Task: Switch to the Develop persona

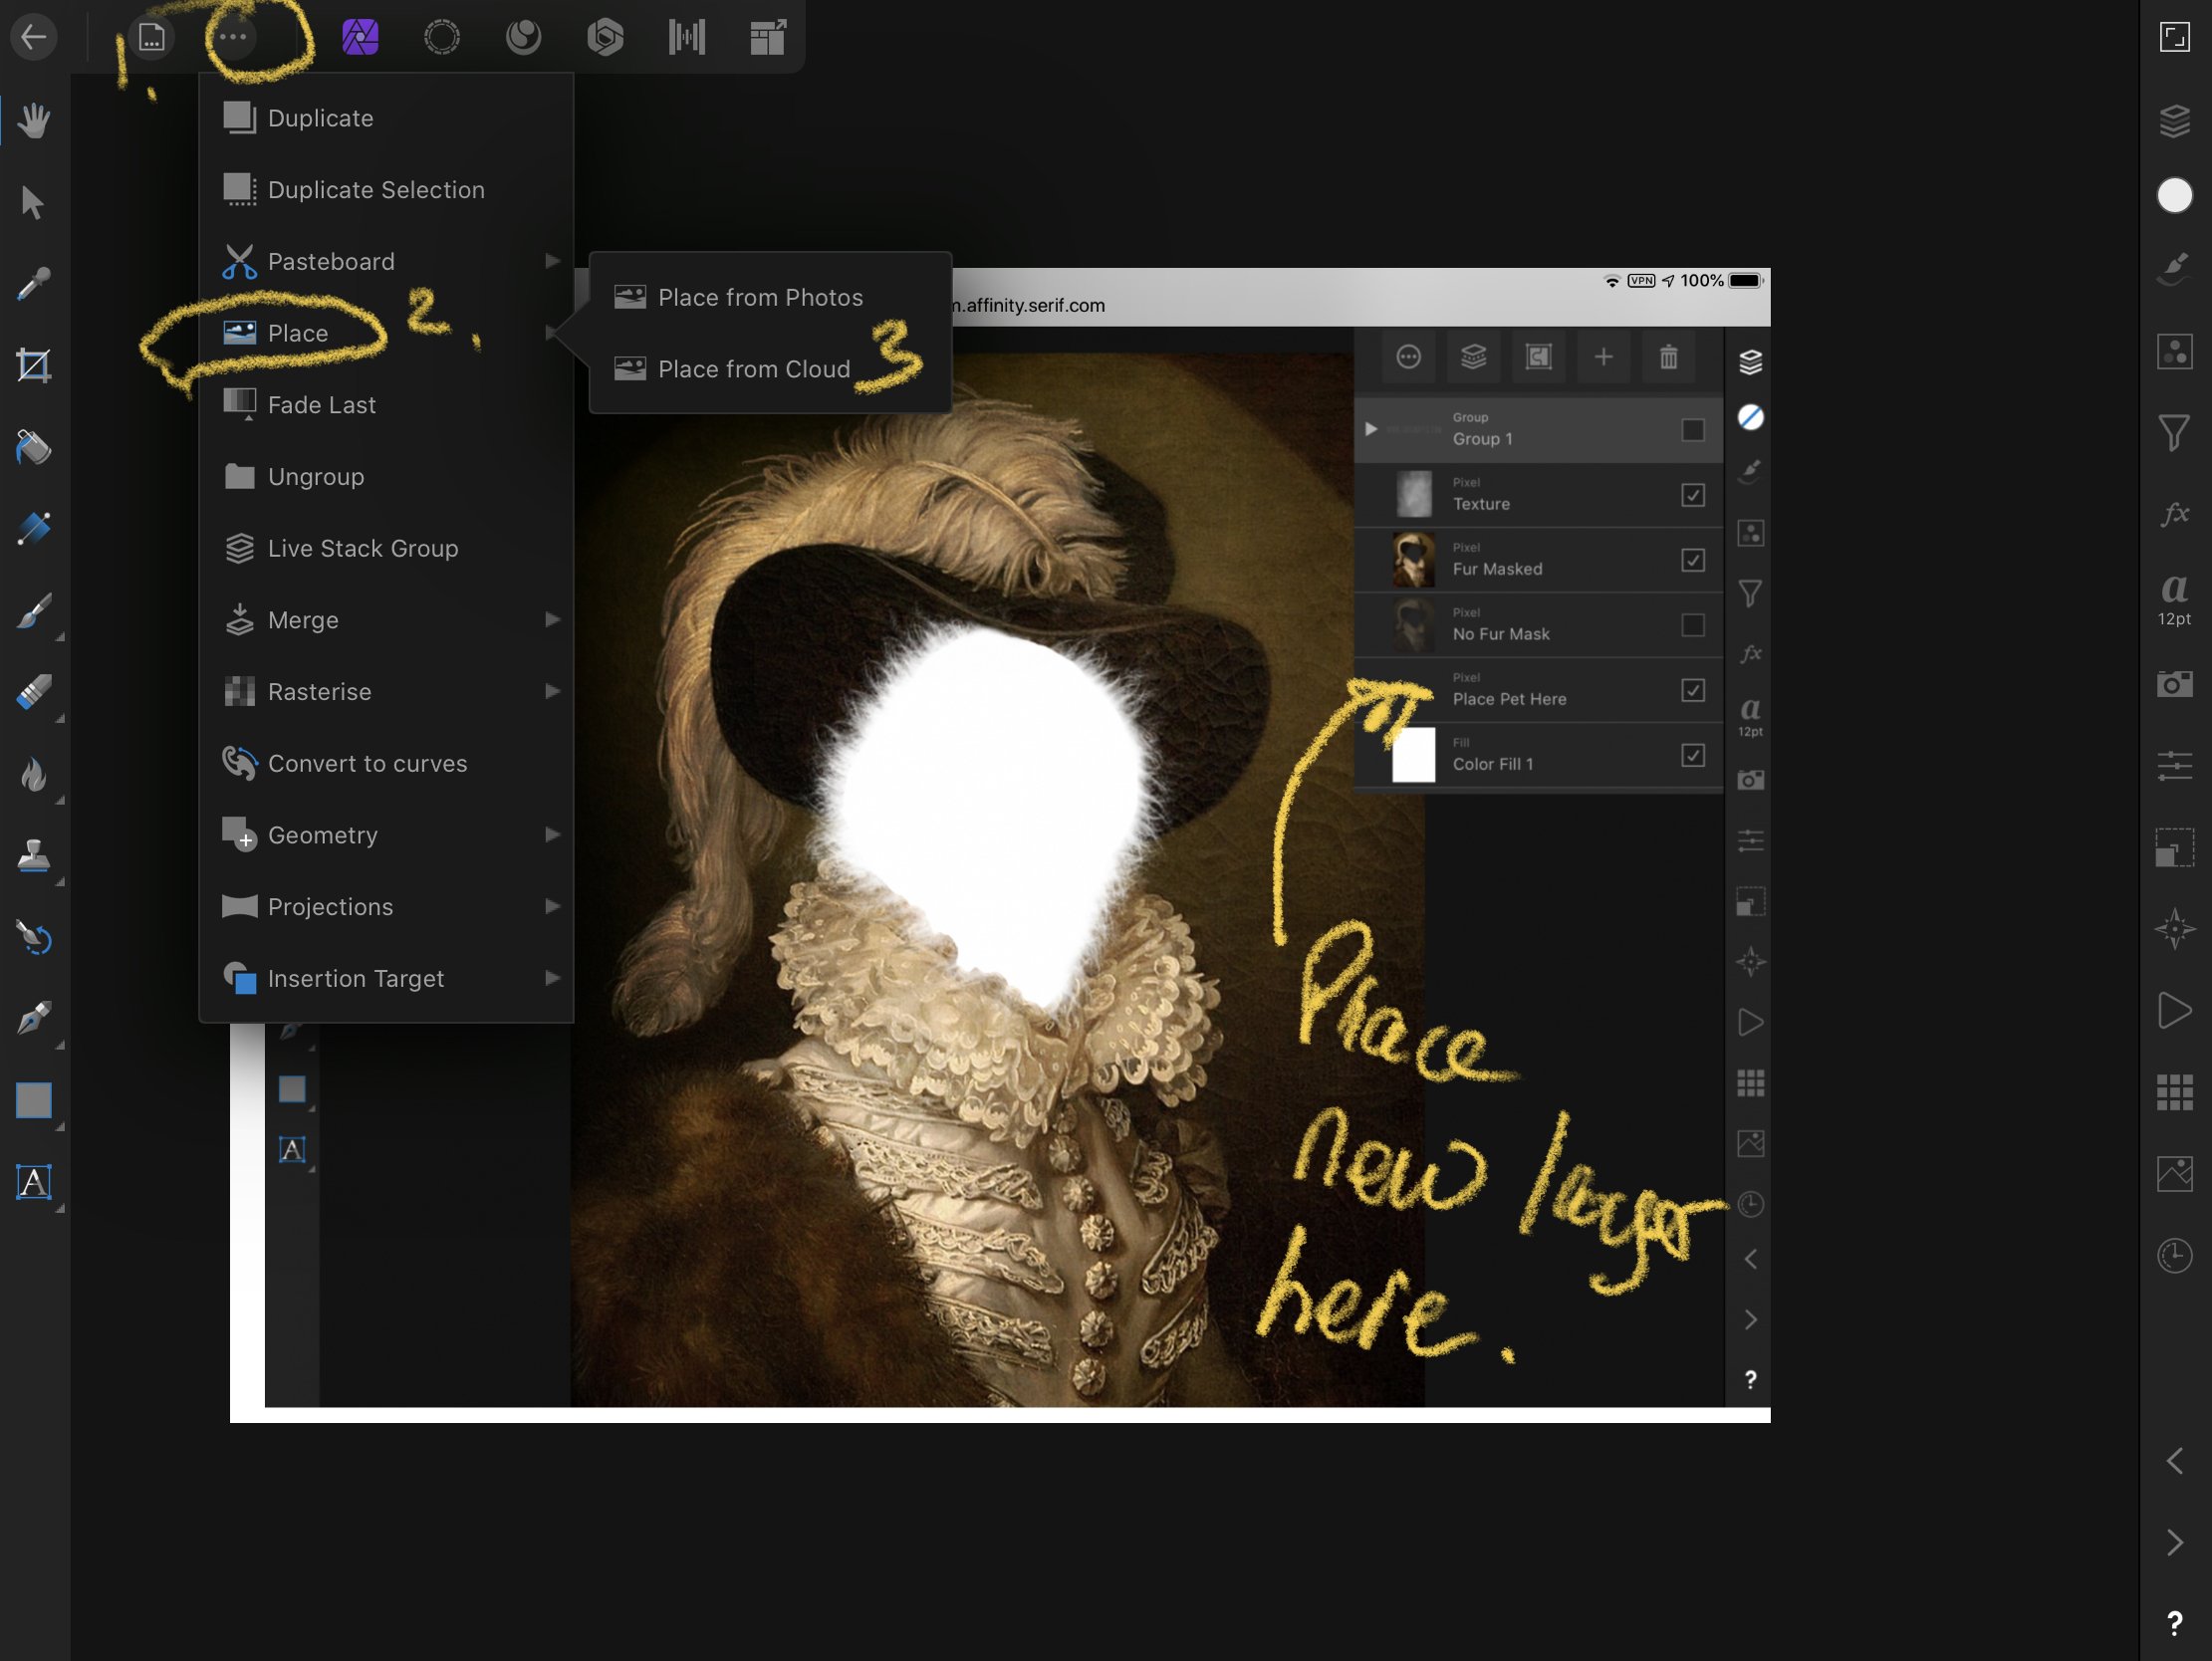Action: click(605, 37)
